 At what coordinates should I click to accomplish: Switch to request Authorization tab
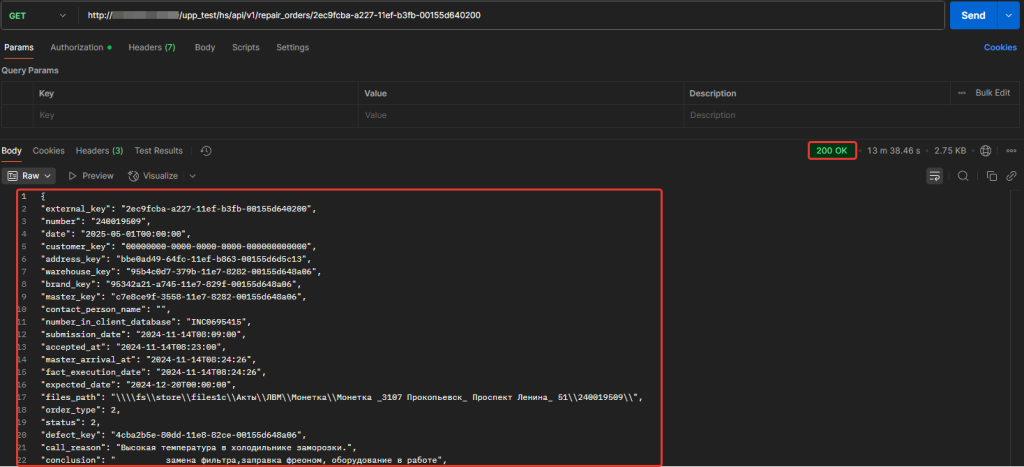[x=80, y=47]
